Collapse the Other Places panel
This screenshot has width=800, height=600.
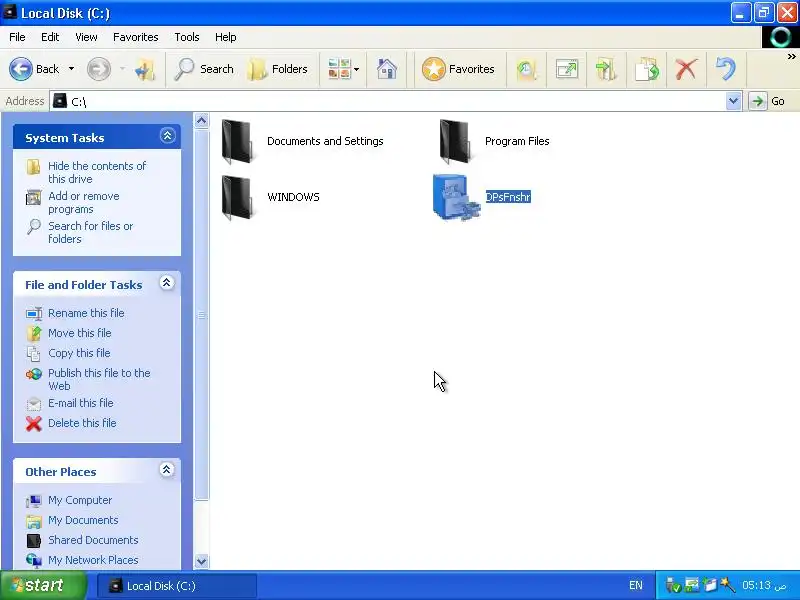(166, 469)
